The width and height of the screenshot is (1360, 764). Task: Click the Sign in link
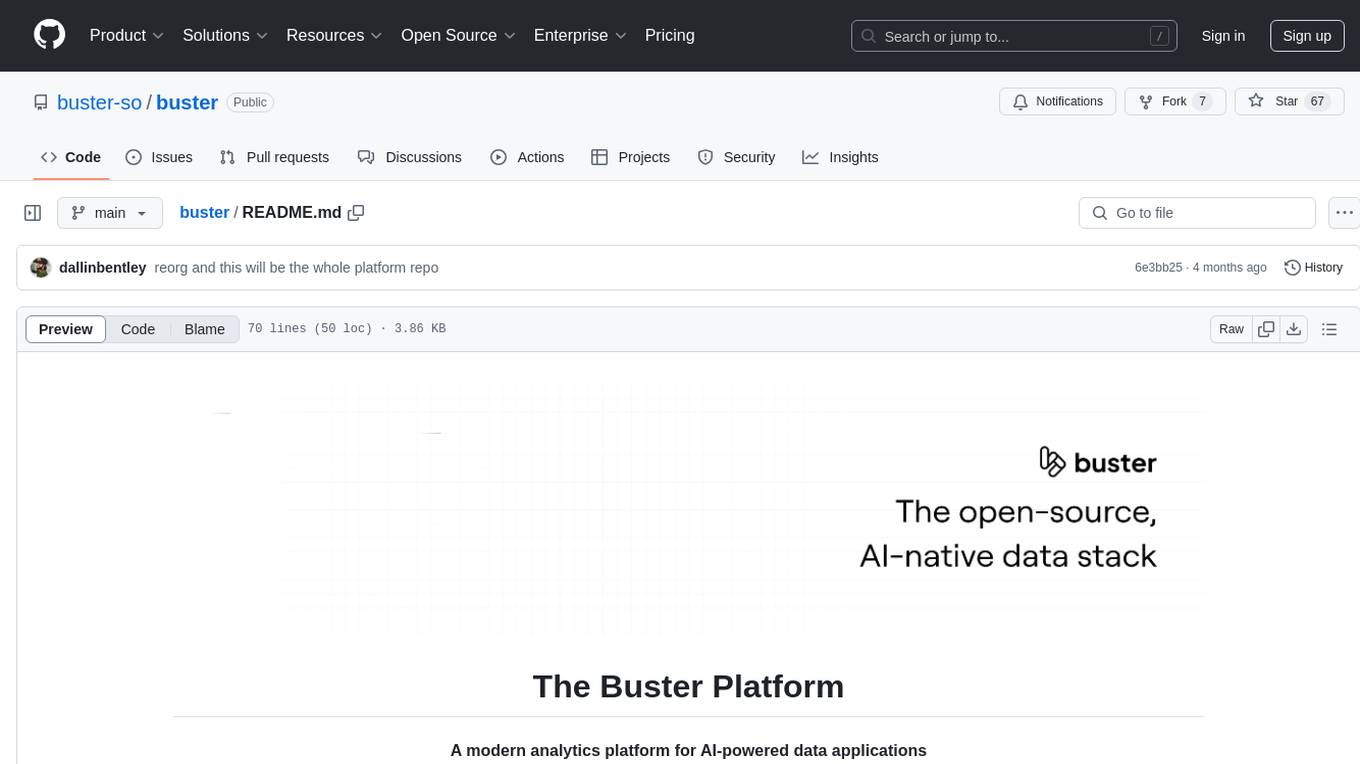[1223, 36]
